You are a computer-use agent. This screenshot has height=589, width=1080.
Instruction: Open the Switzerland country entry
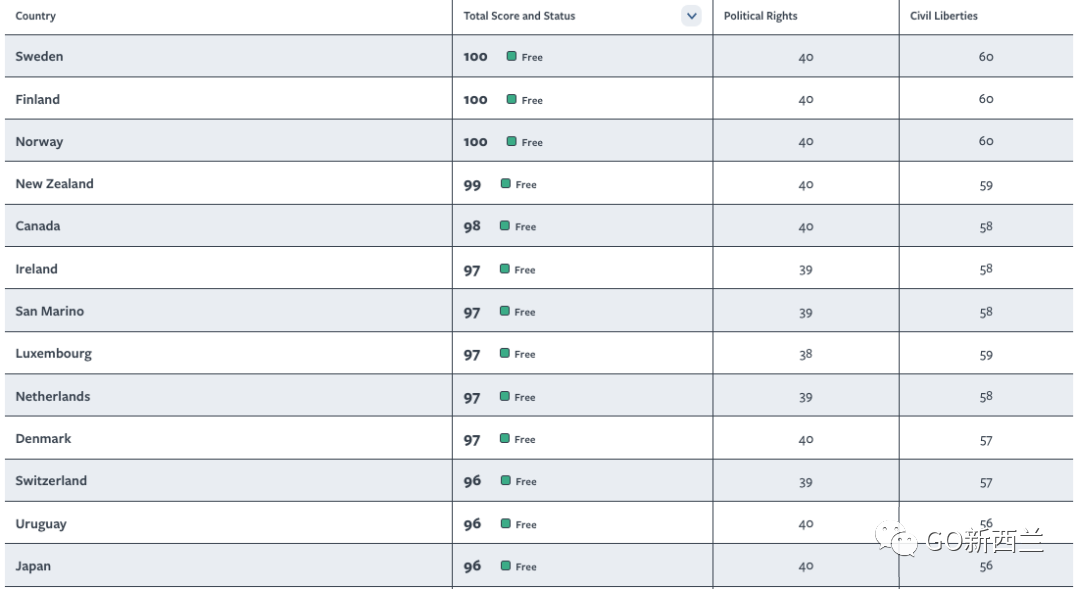(51, 481)
